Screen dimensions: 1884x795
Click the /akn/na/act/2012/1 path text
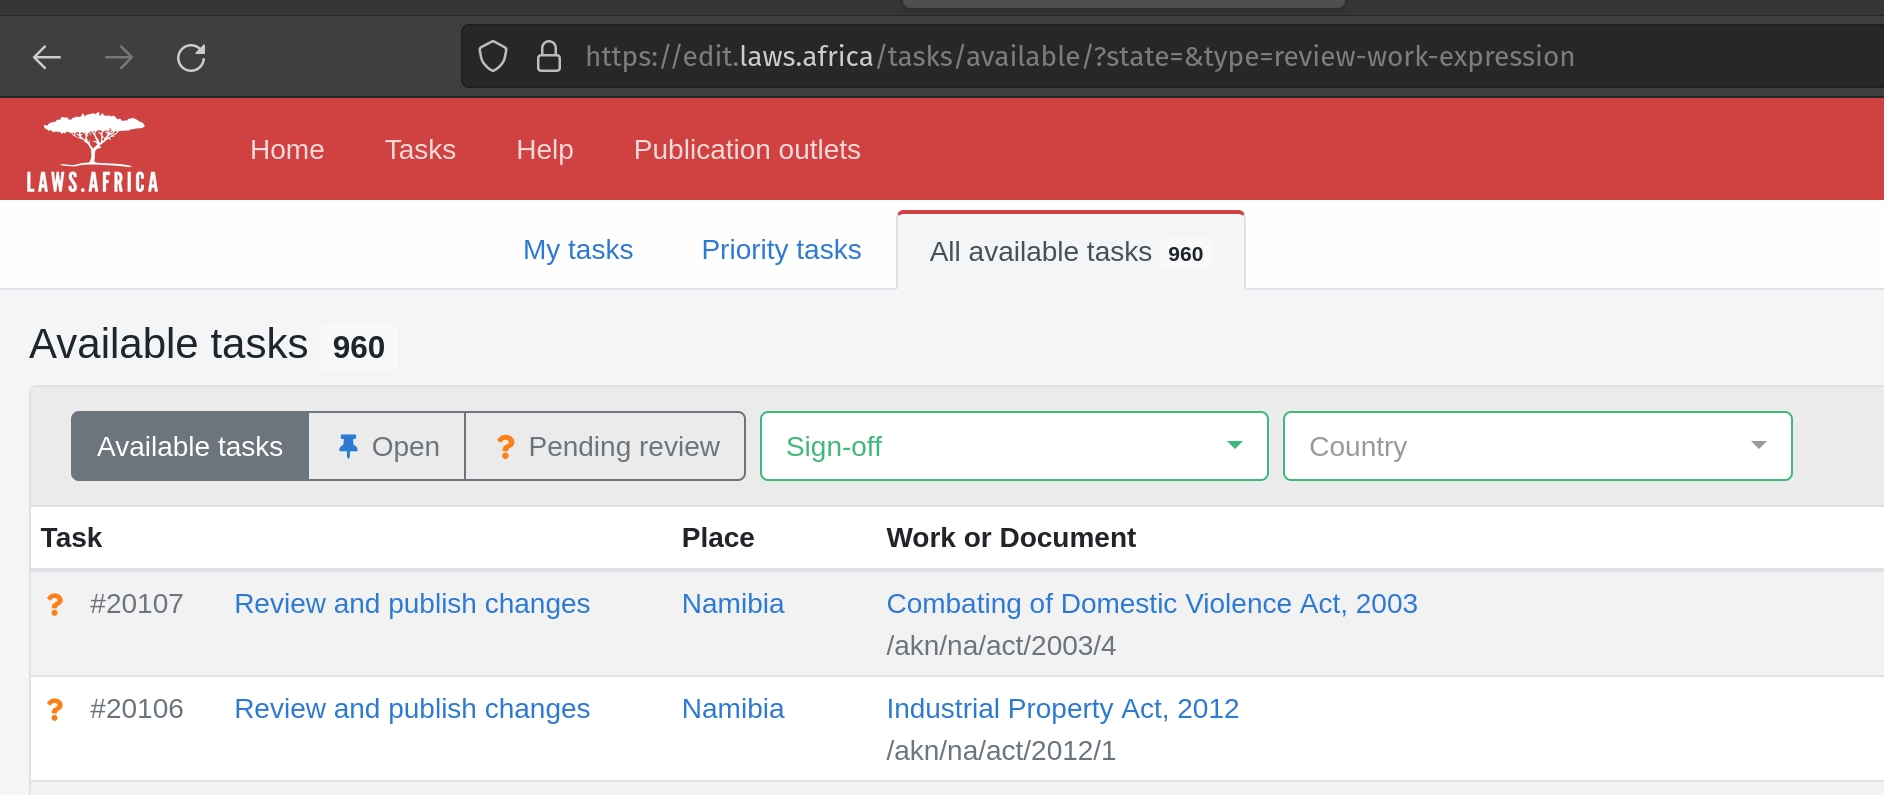click(1001, 751)
